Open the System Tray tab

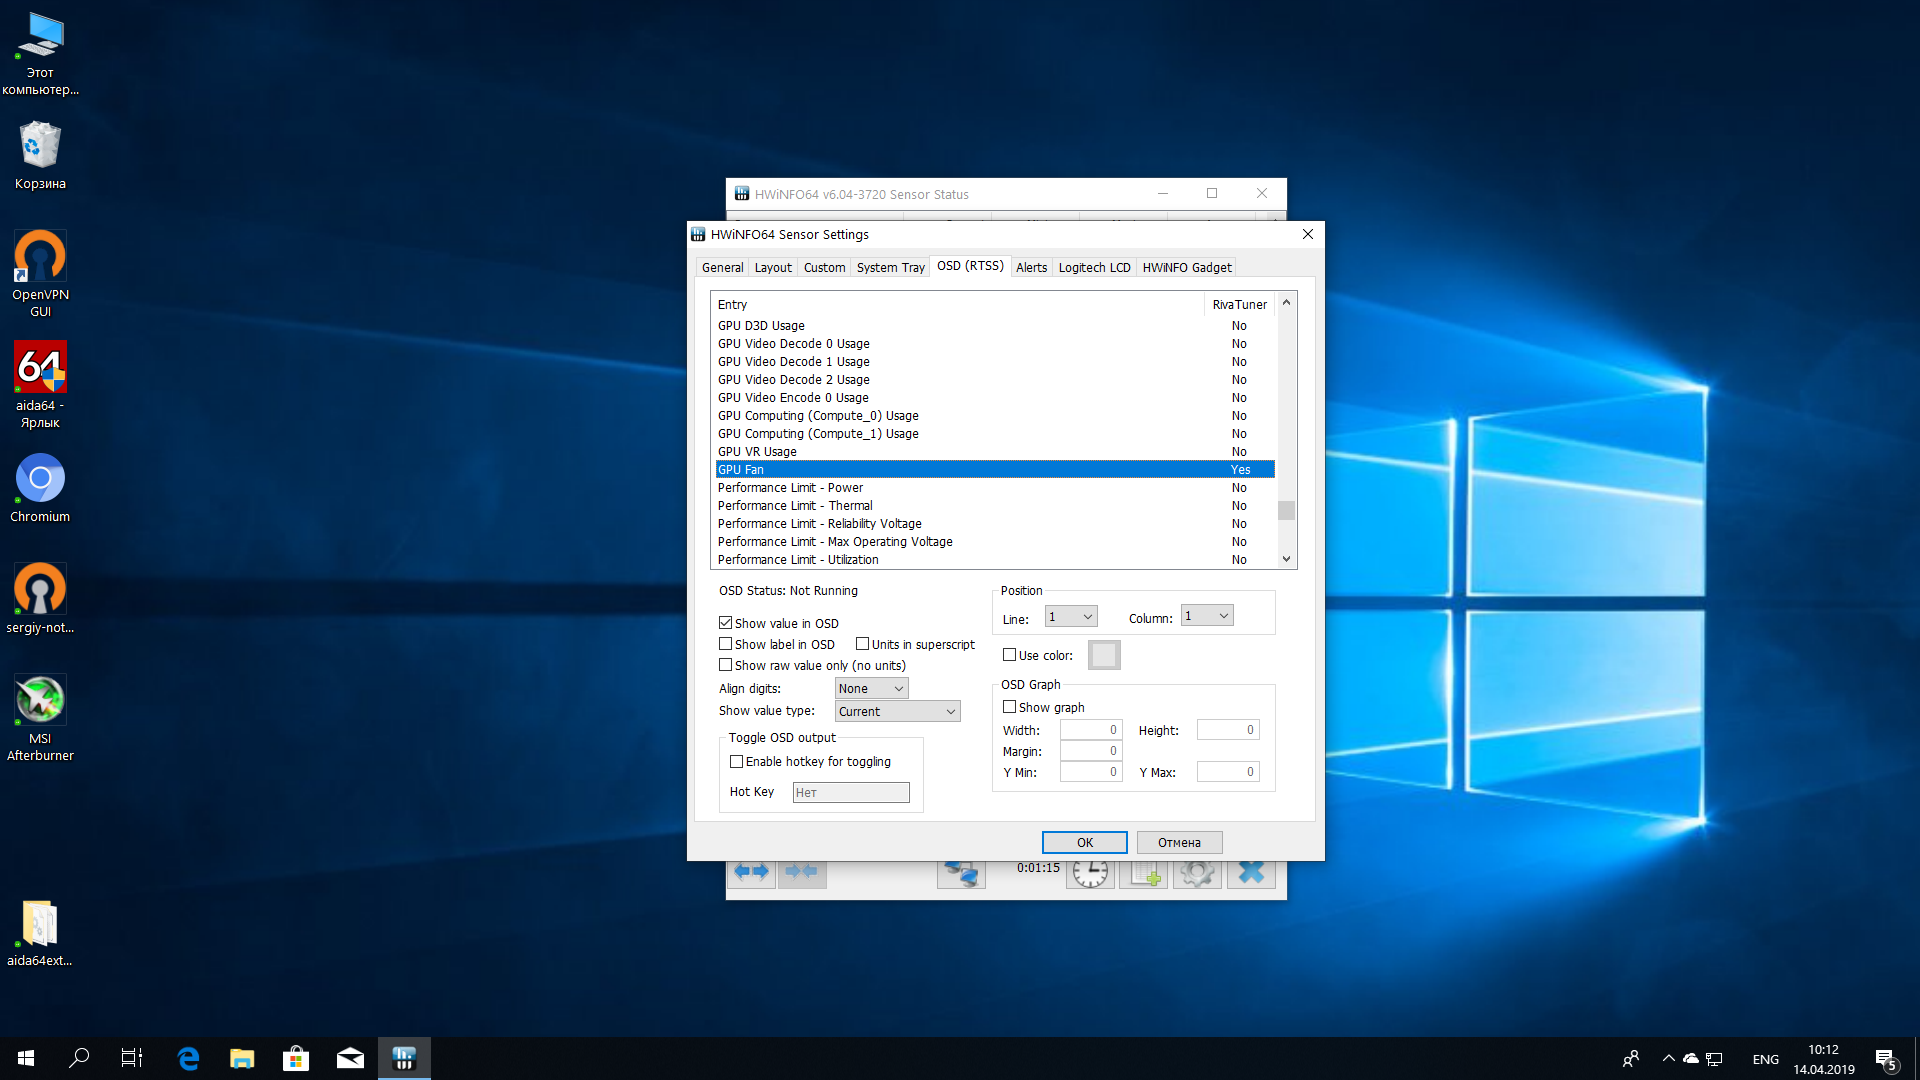890,268
